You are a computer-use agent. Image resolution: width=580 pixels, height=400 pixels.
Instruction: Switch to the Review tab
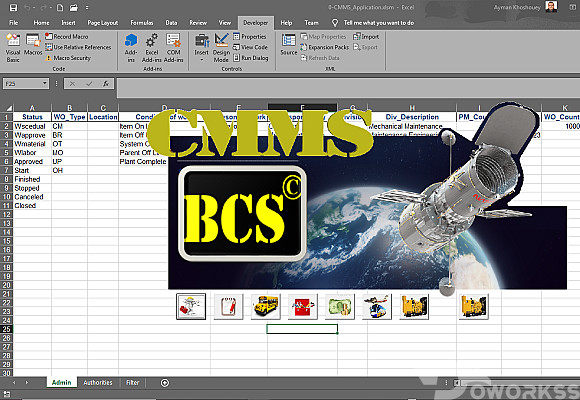198,23
